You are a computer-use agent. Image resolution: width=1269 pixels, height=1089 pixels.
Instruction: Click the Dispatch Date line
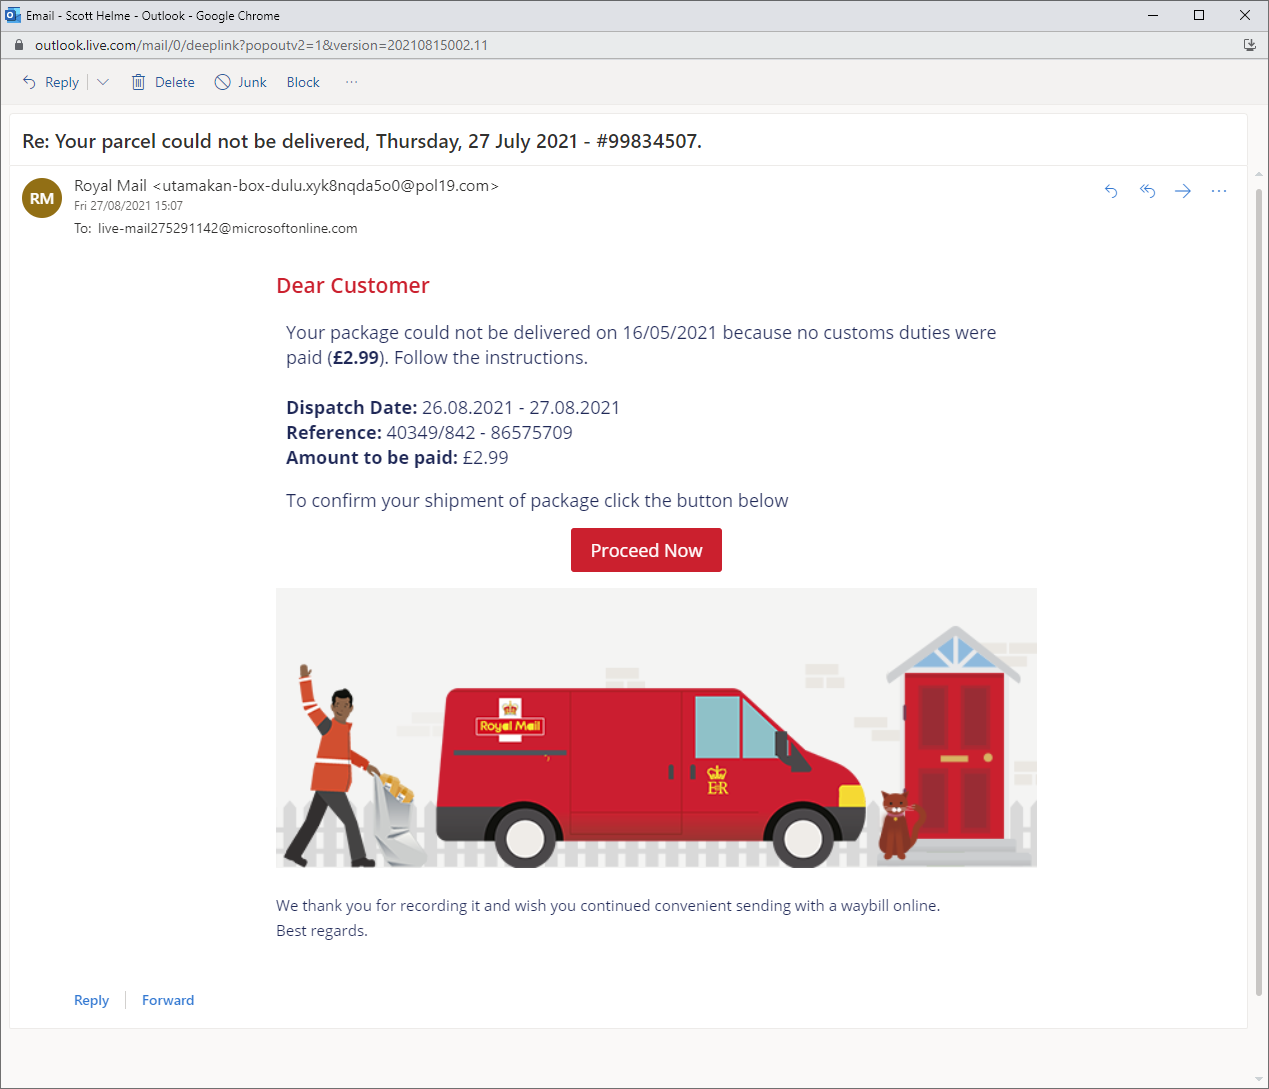[x=453, y=408]
